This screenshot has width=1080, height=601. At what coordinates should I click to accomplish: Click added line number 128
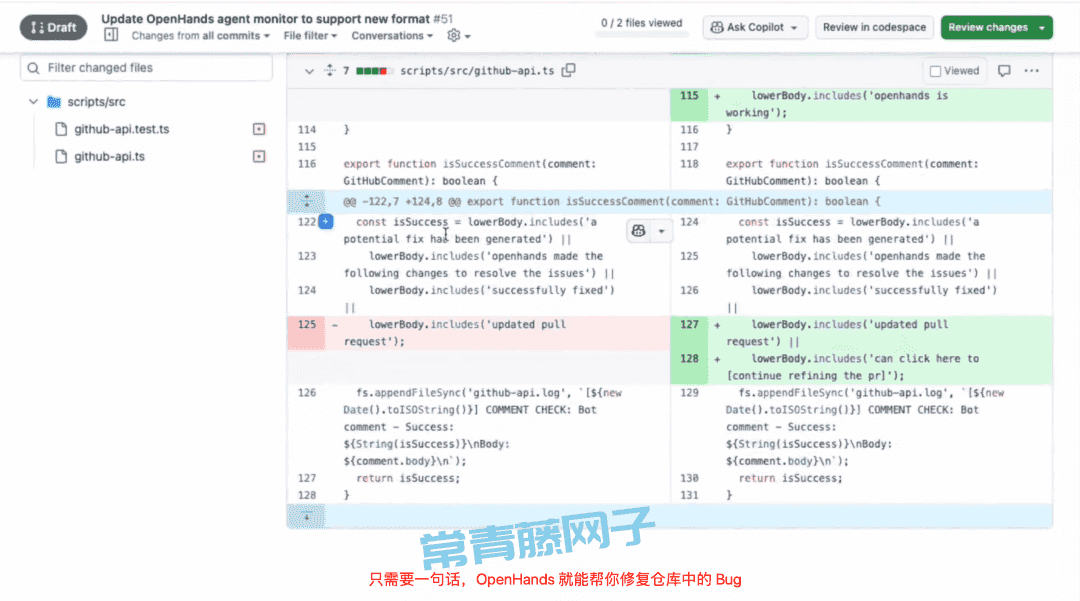tap(689, 359)
